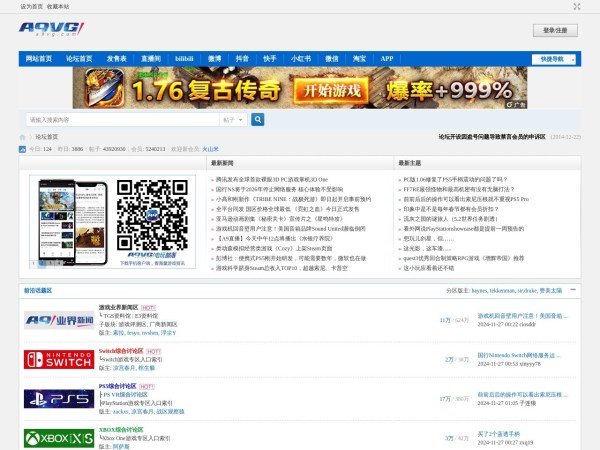Screen dimensions: 600x450
Task: Click the forum statistics chart icon
Action: pos(22,149)
